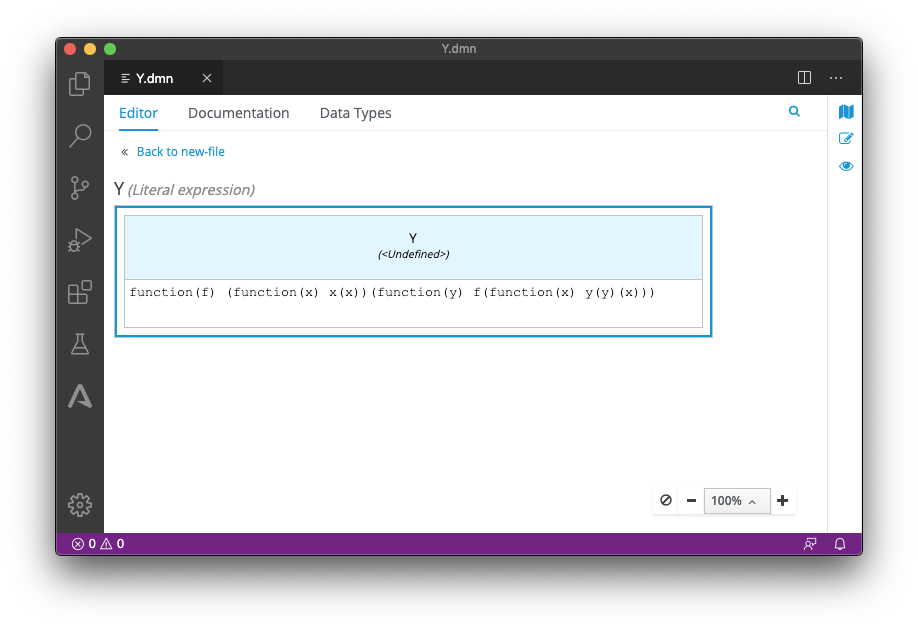Viewport: 918px width, 629px height.
Task: Zoom out with the minus button
Action: tap(691, 500)
